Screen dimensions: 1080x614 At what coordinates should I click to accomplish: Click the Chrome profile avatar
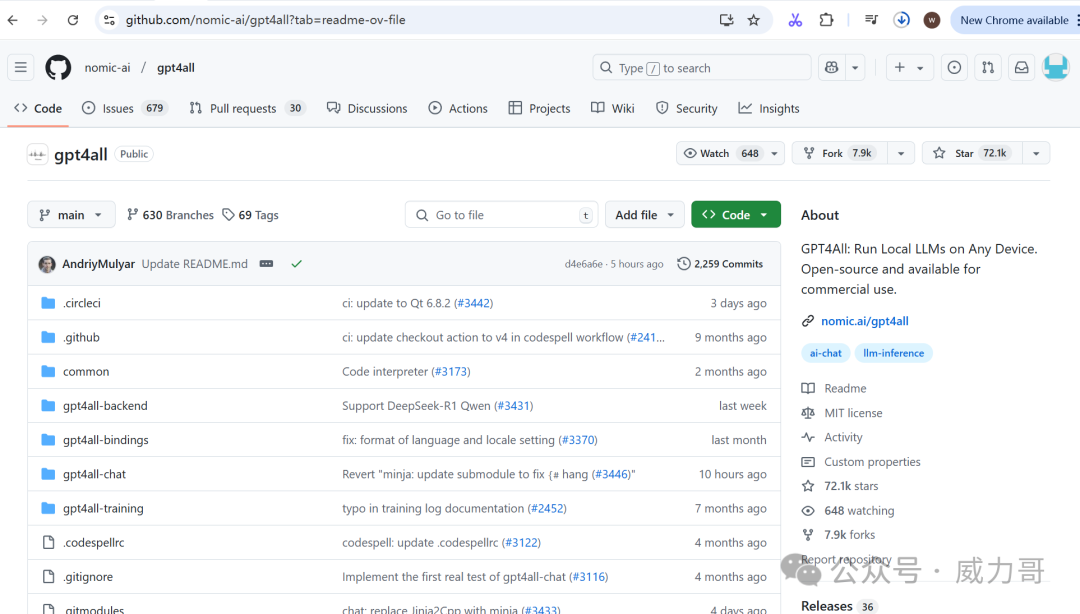[931, 20]
